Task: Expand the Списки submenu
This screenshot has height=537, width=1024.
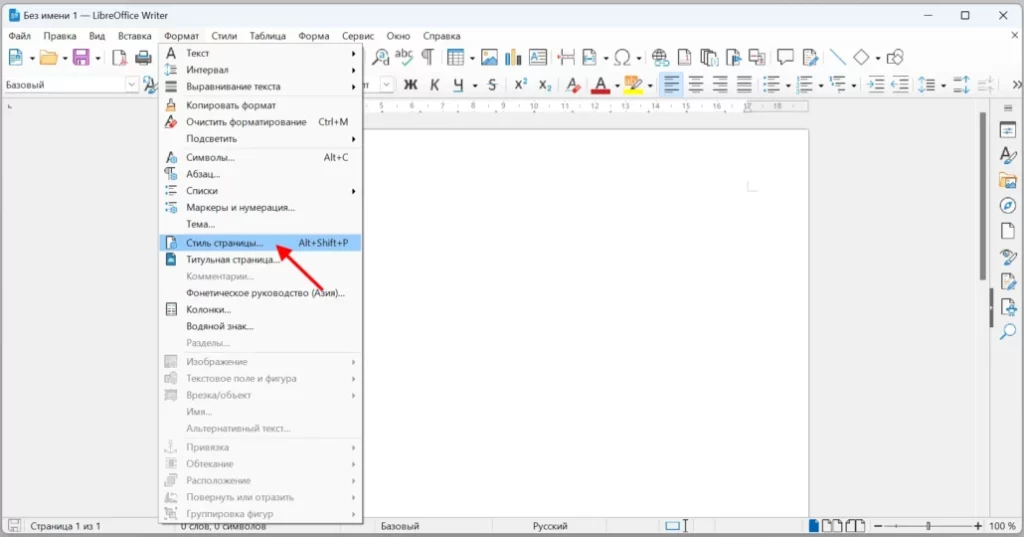Action: [261, 191]
